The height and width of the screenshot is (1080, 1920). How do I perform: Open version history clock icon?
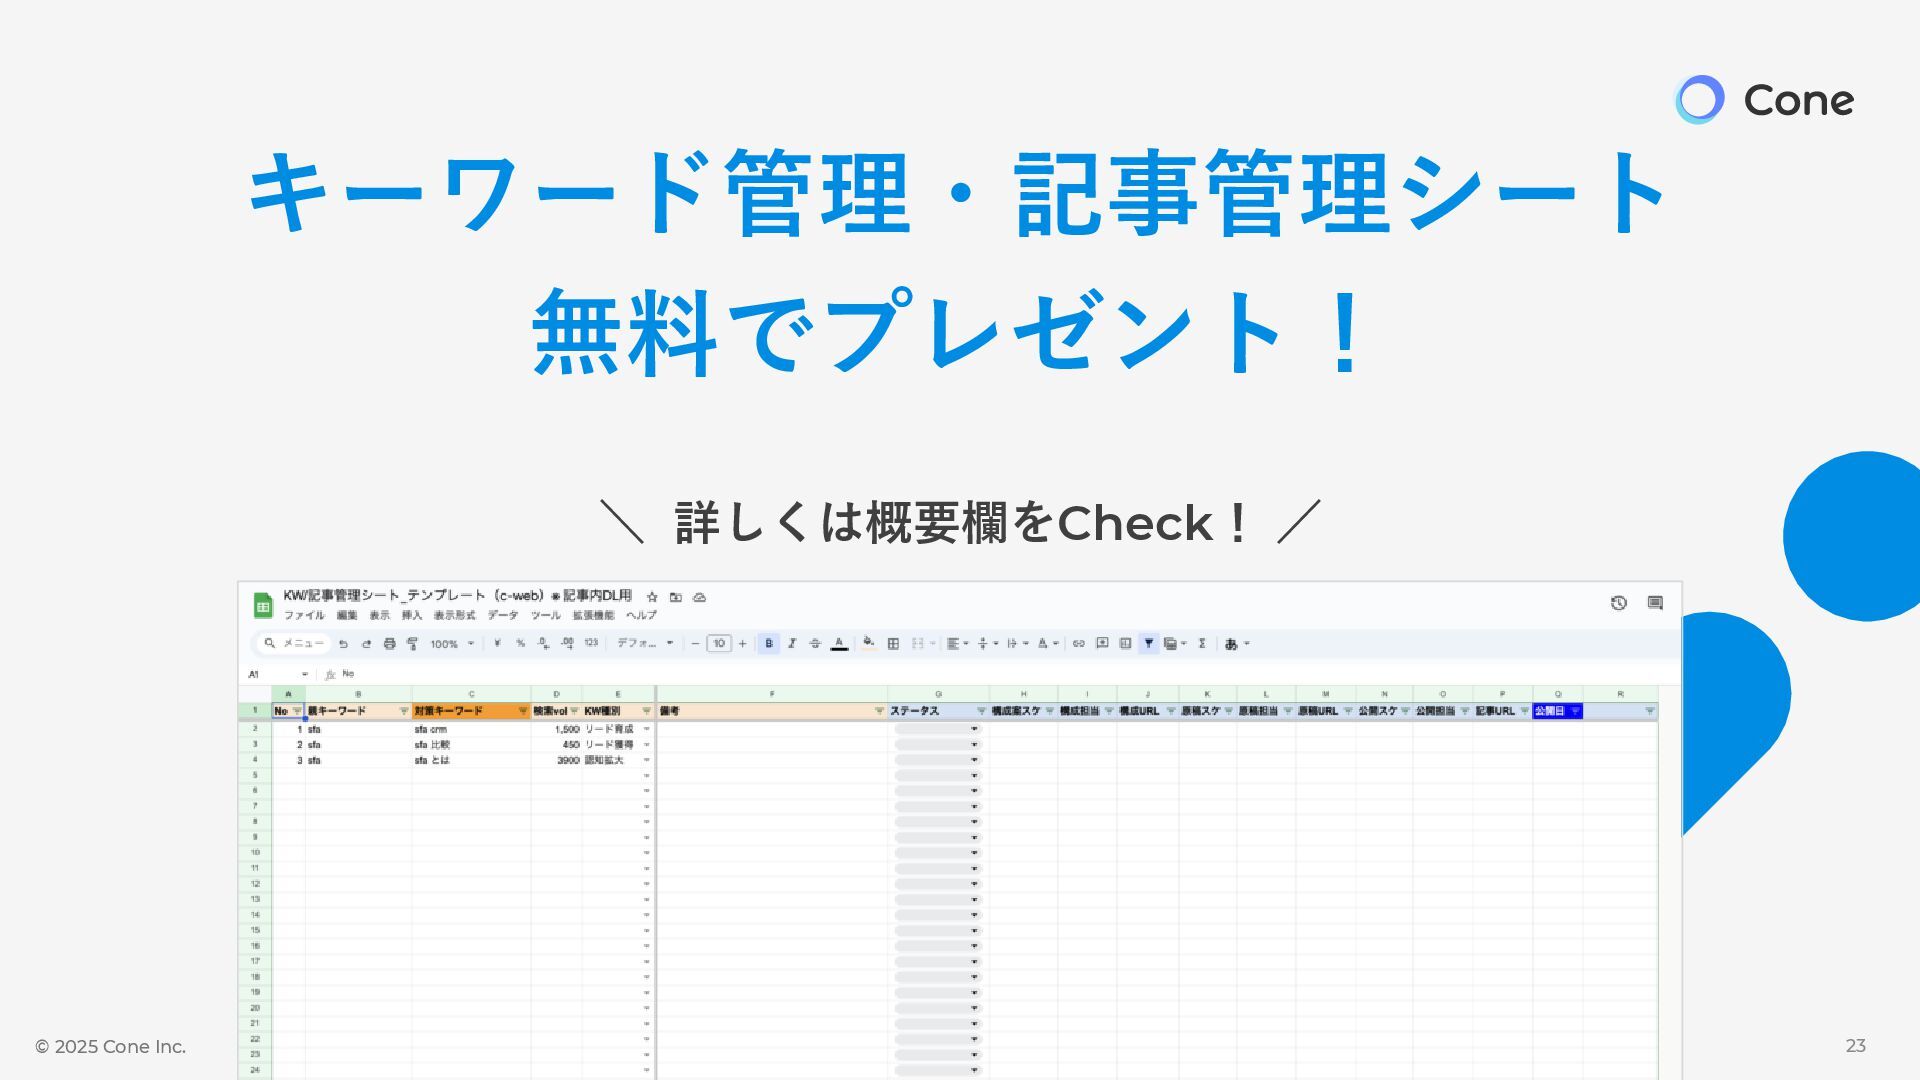coord(1618,603)
